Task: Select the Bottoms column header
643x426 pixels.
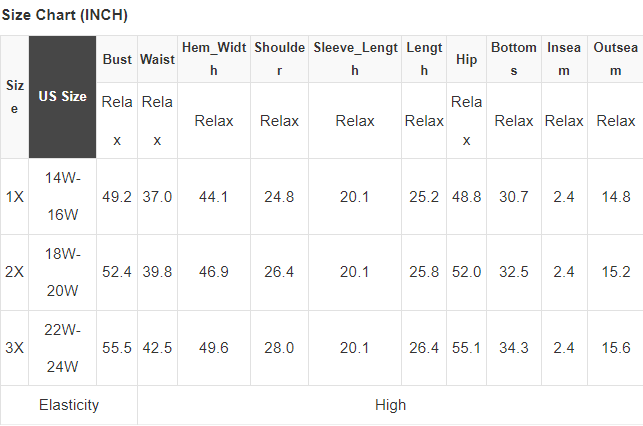Action: [x=514, y=59]
